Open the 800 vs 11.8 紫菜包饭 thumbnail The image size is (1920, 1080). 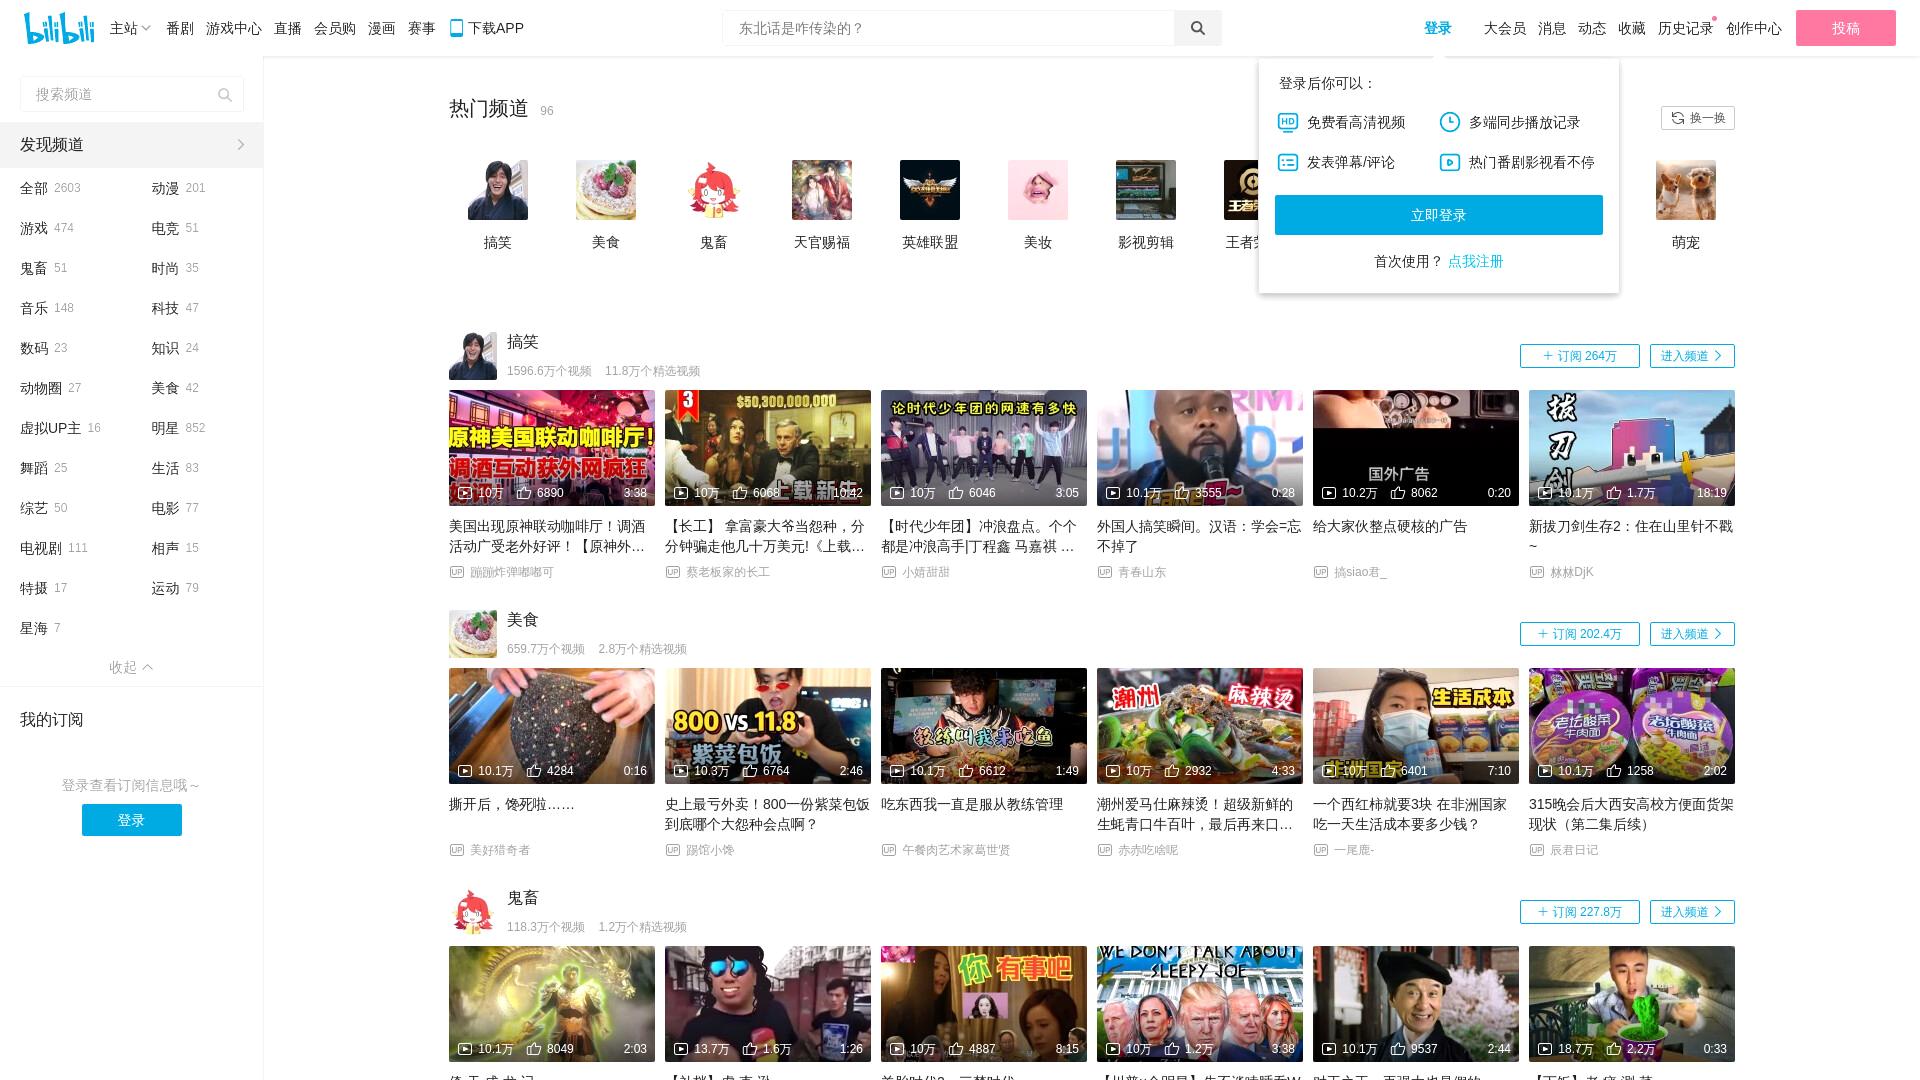[768, 726]
